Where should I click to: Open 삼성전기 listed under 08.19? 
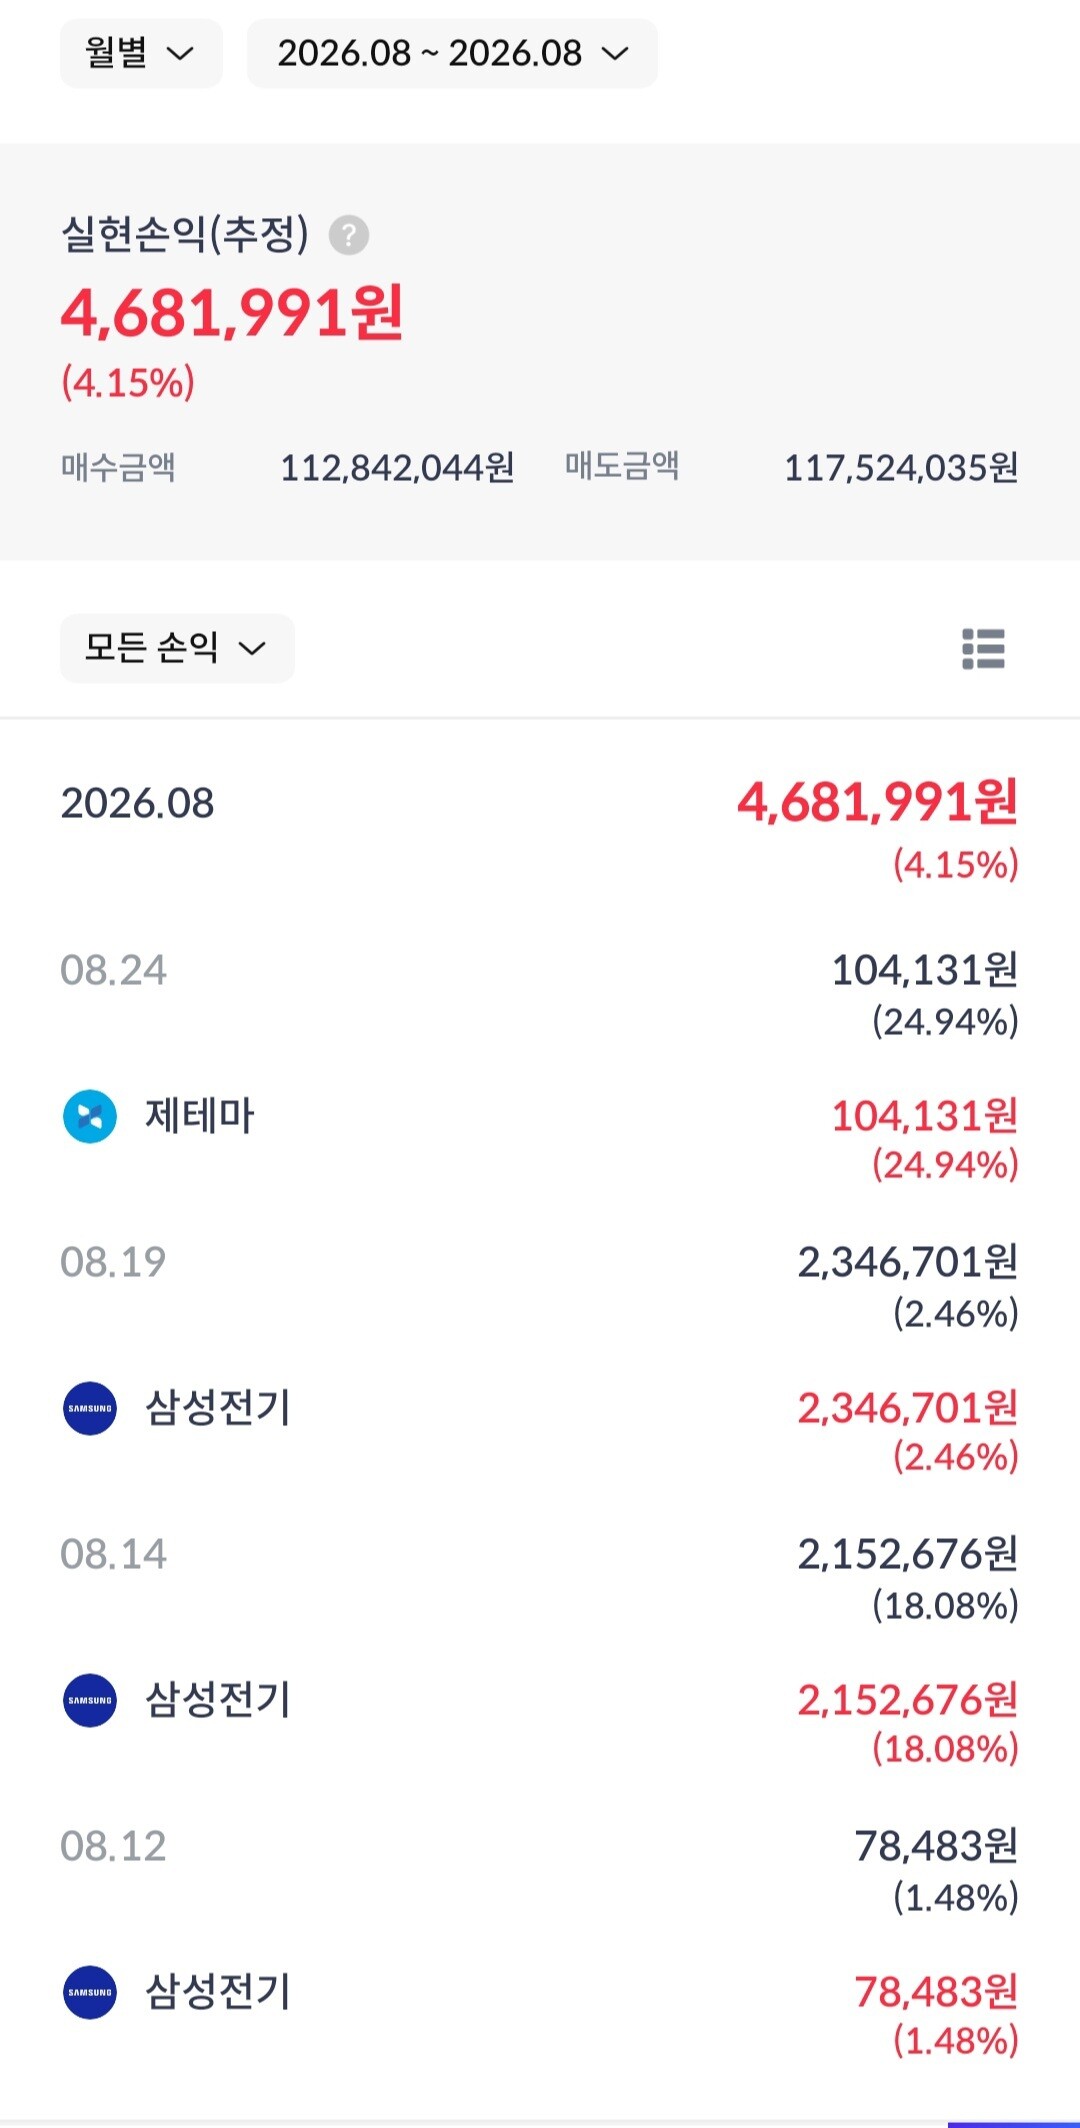pos(218,1408)
